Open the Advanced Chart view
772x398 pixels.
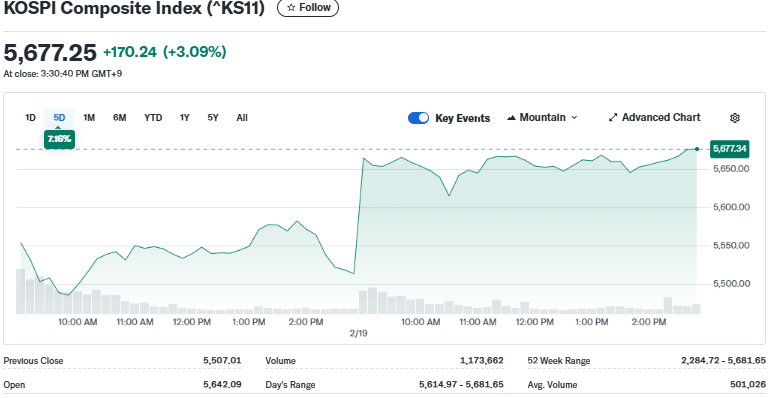coord(654,118)
